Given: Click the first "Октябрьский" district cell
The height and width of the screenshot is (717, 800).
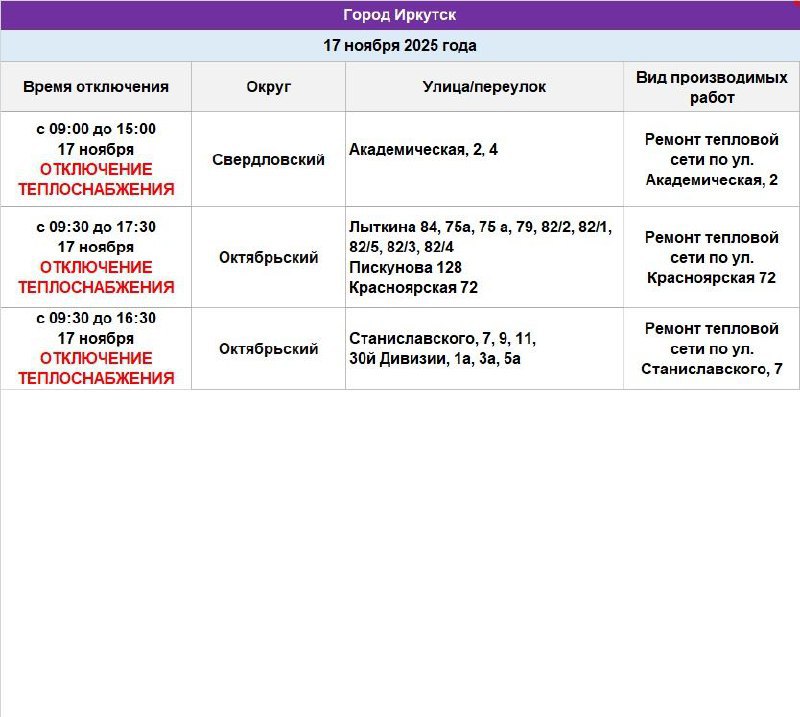Looking at the screenshot, I should coord(268,257).
